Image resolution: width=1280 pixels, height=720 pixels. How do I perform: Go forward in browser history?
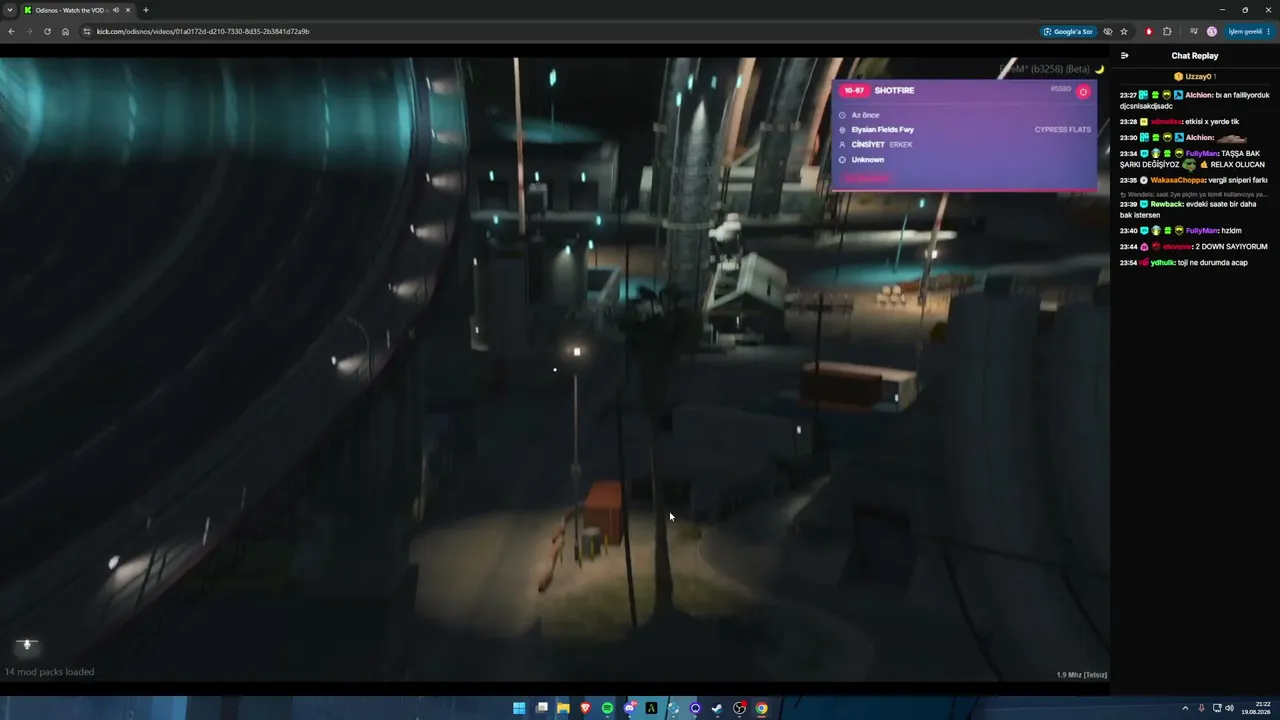pos(29,31)
